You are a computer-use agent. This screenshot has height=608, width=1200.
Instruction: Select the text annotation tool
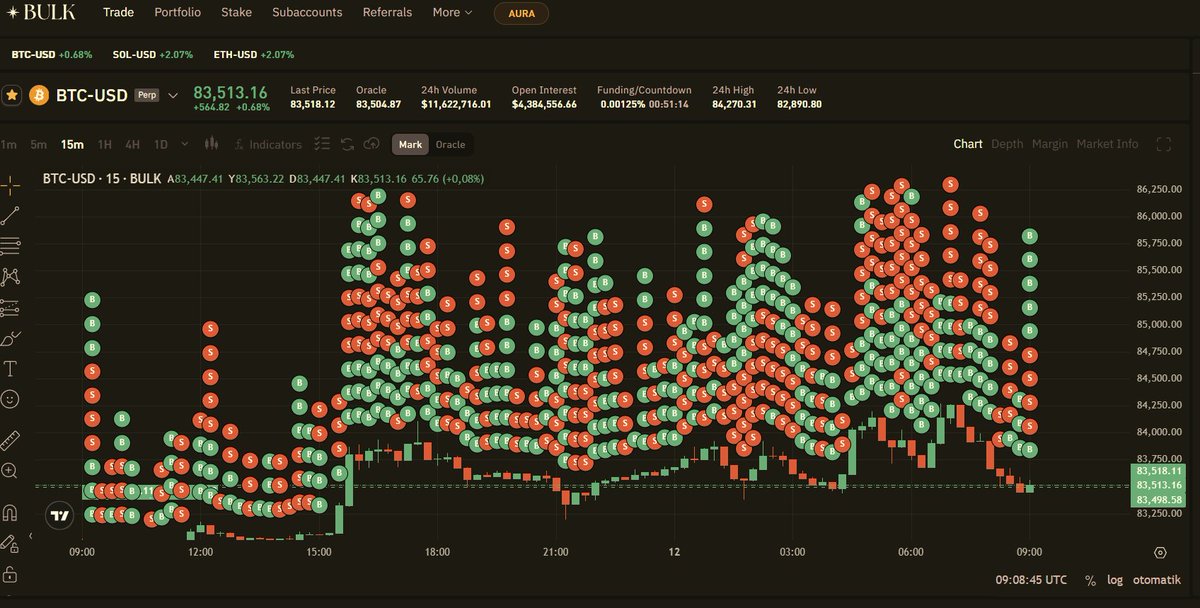11,369
